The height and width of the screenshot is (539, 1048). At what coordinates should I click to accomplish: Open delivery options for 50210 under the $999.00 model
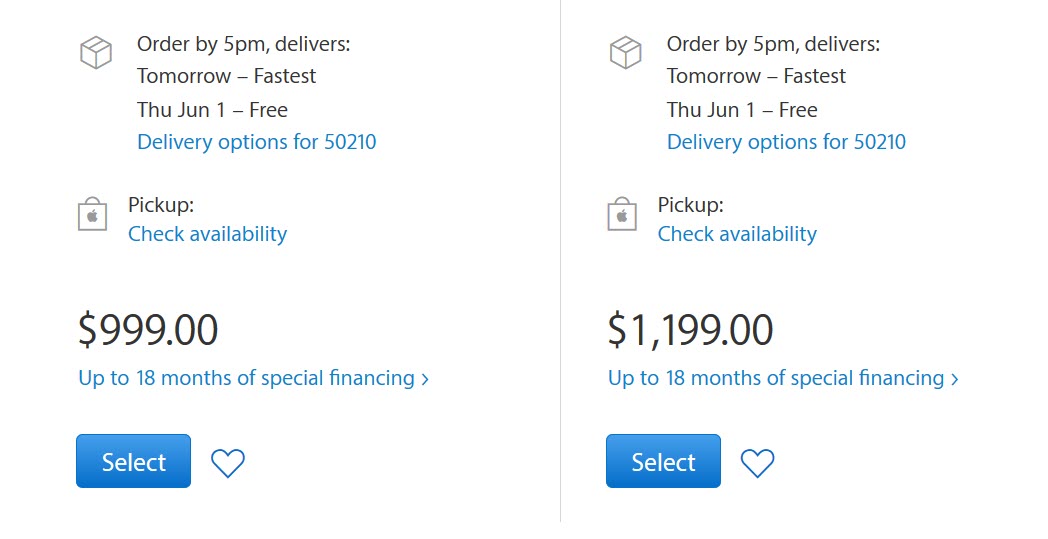[x=257, y=142]
